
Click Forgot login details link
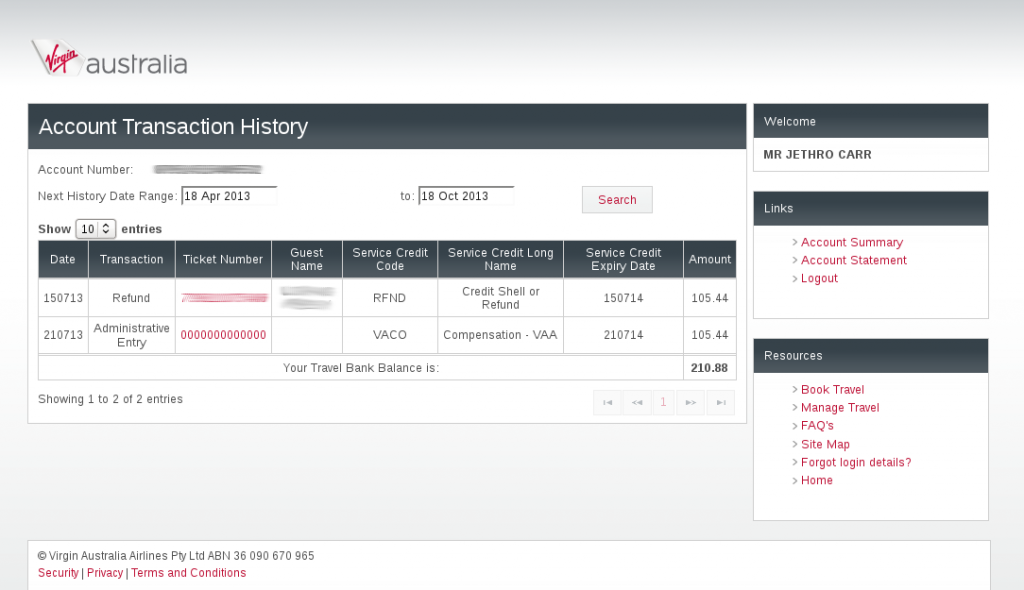coord(856,463)
